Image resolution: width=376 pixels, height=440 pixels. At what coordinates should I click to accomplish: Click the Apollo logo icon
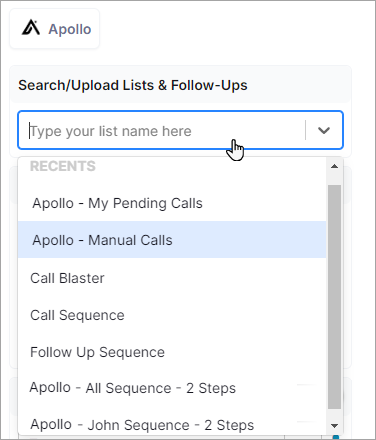(x=31, y=28)
